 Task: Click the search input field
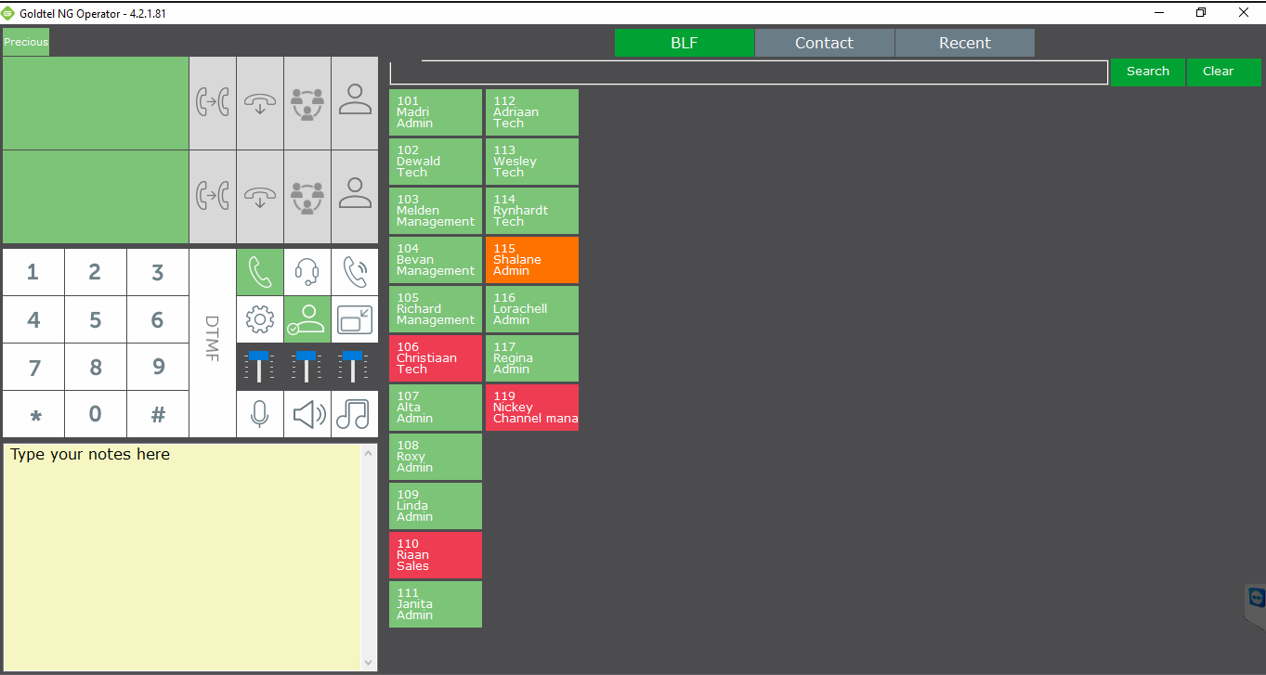[748, 72]
